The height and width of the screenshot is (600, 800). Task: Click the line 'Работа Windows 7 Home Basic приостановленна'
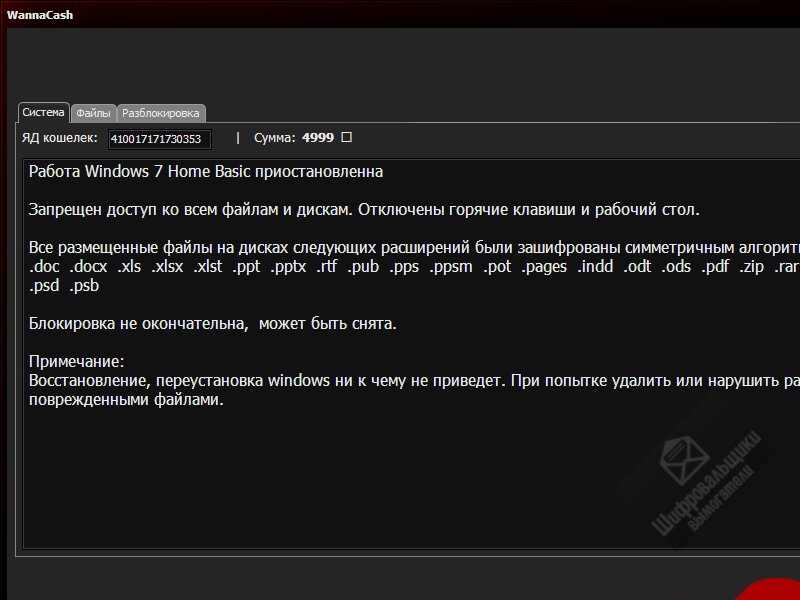[x=206, y=171]
